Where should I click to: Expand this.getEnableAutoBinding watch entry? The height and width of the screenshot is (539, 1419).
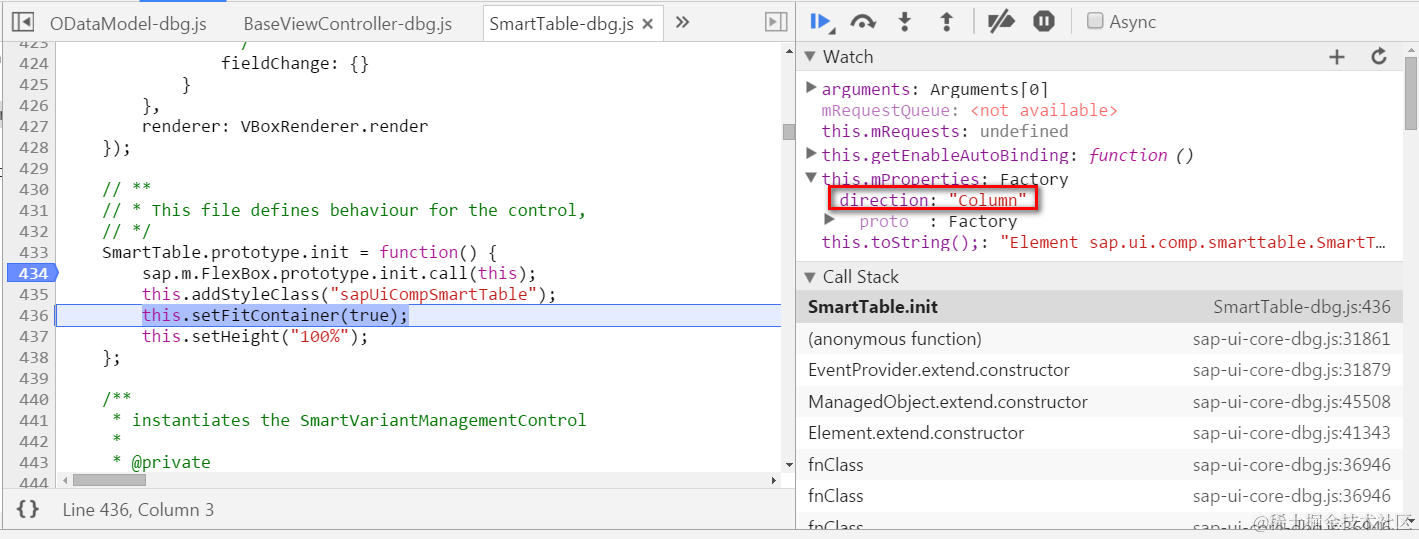pyautogui.click(x=811, y=154)
